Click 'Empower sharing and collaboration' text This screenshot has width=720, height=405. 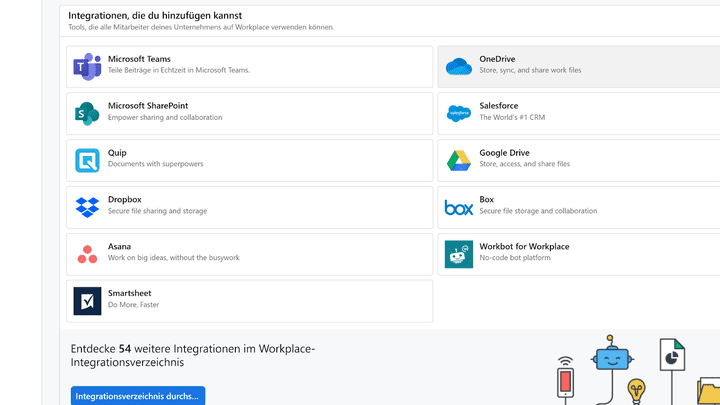click(x=165, y=117)
